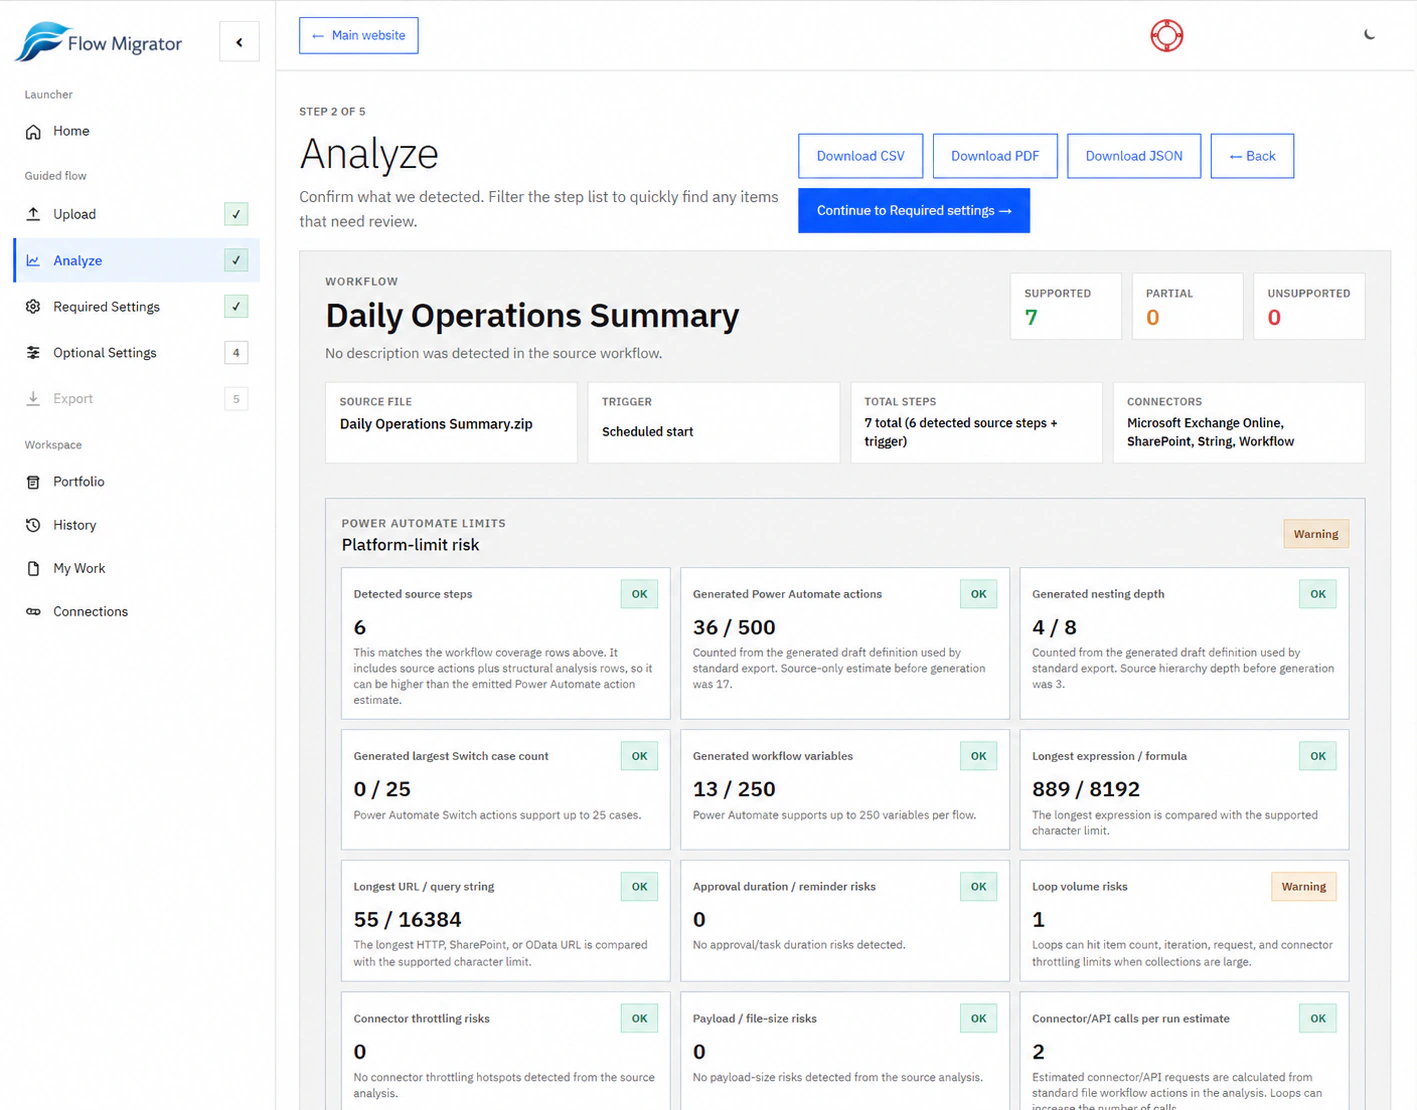Click the Back button
Viewport: 1417px width, 1110px height.
pos(1252,156)
